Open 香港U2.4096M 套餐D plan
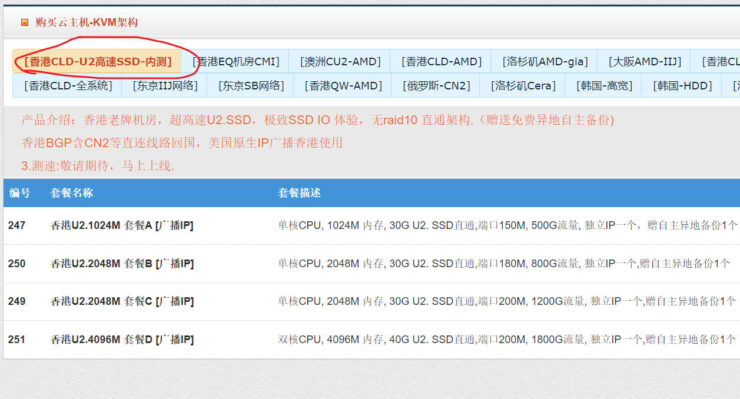The image size is (740, 399). coord(122,340)
